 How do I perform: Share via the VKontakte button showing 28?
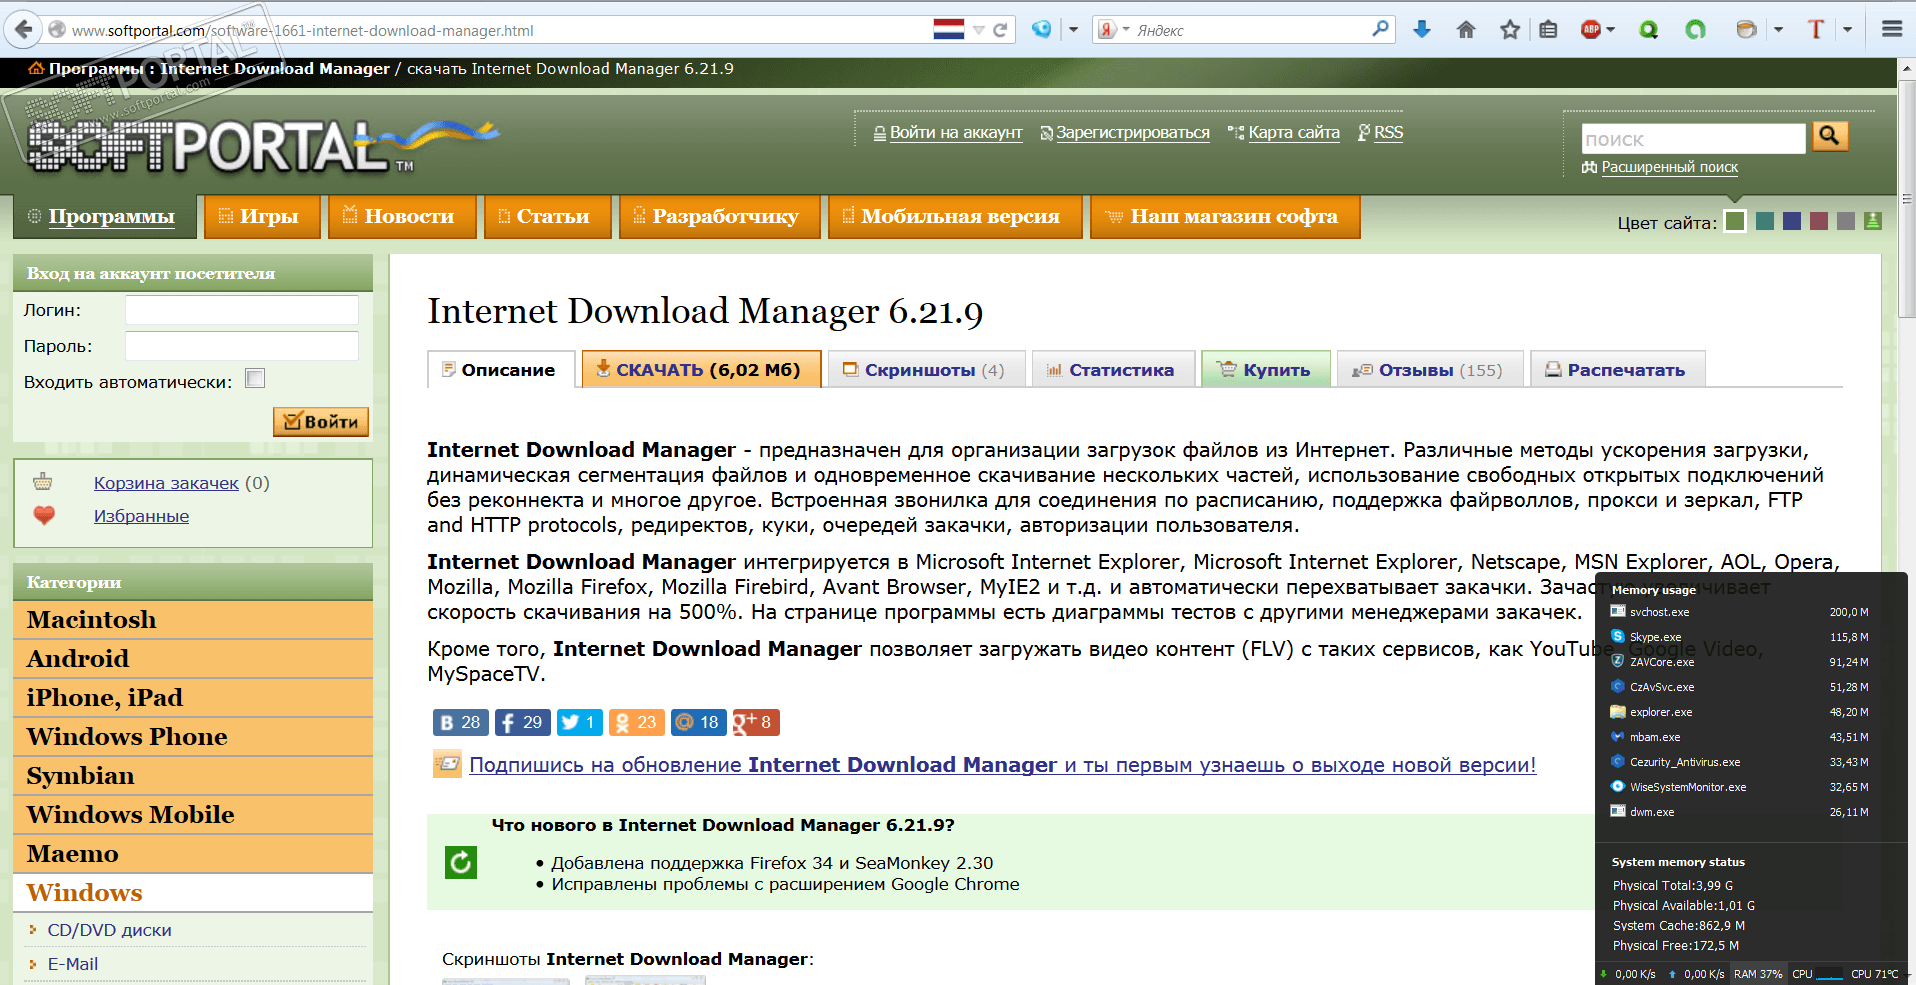459,722
